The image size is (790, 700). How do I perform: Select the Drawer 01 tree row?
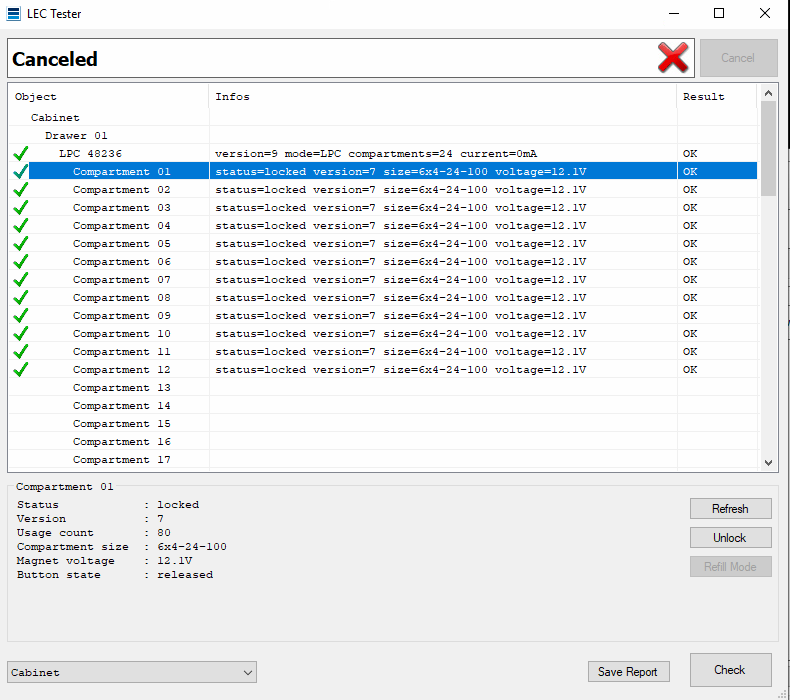click(383, 136)
